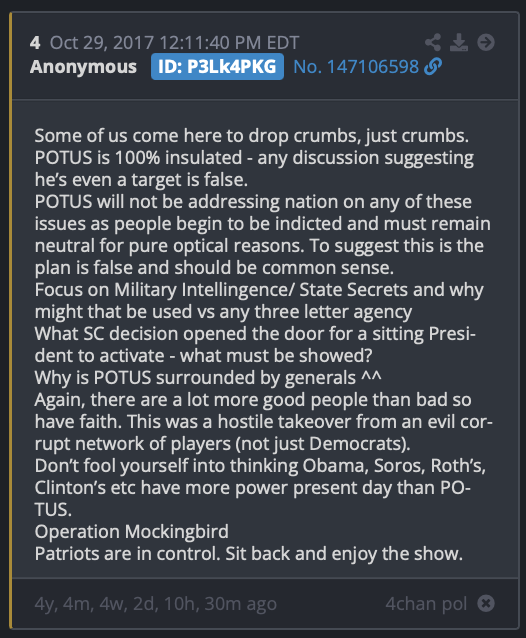Click the line beginning "What SC decision"
The image size is (526, 638).
[x=255, y=334]
